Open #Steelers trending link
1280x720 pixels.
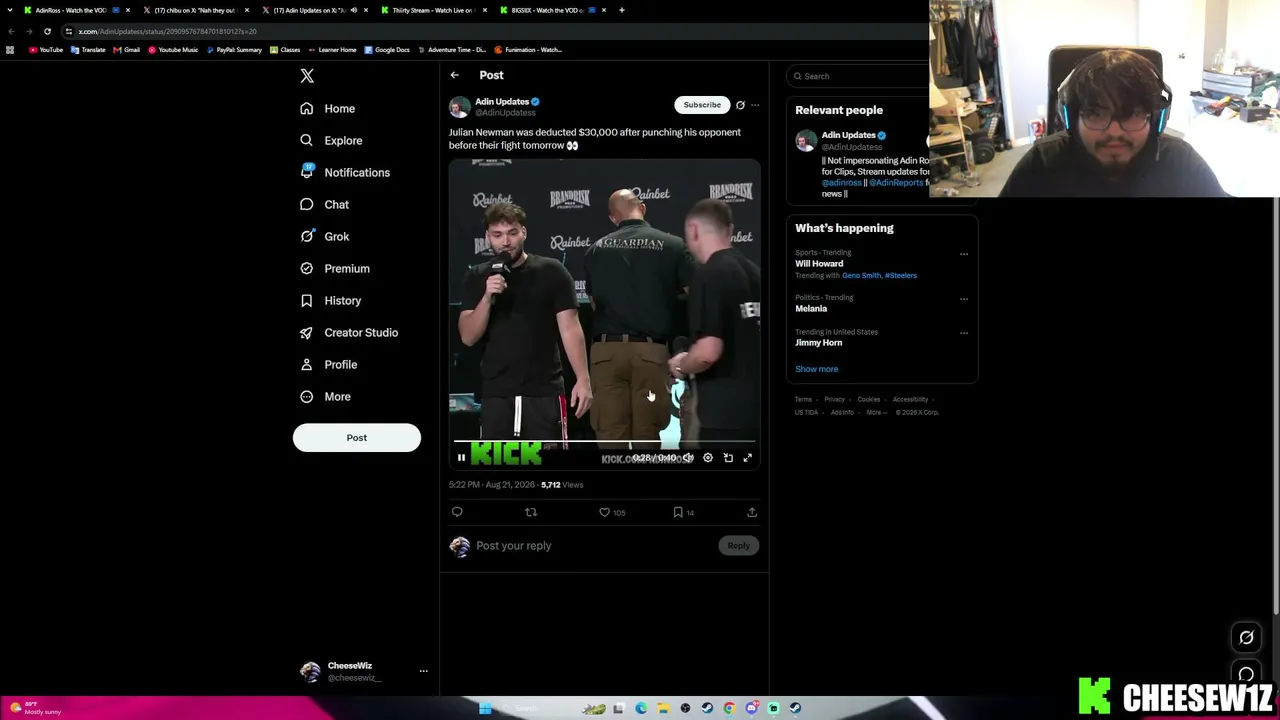[901, 276]
